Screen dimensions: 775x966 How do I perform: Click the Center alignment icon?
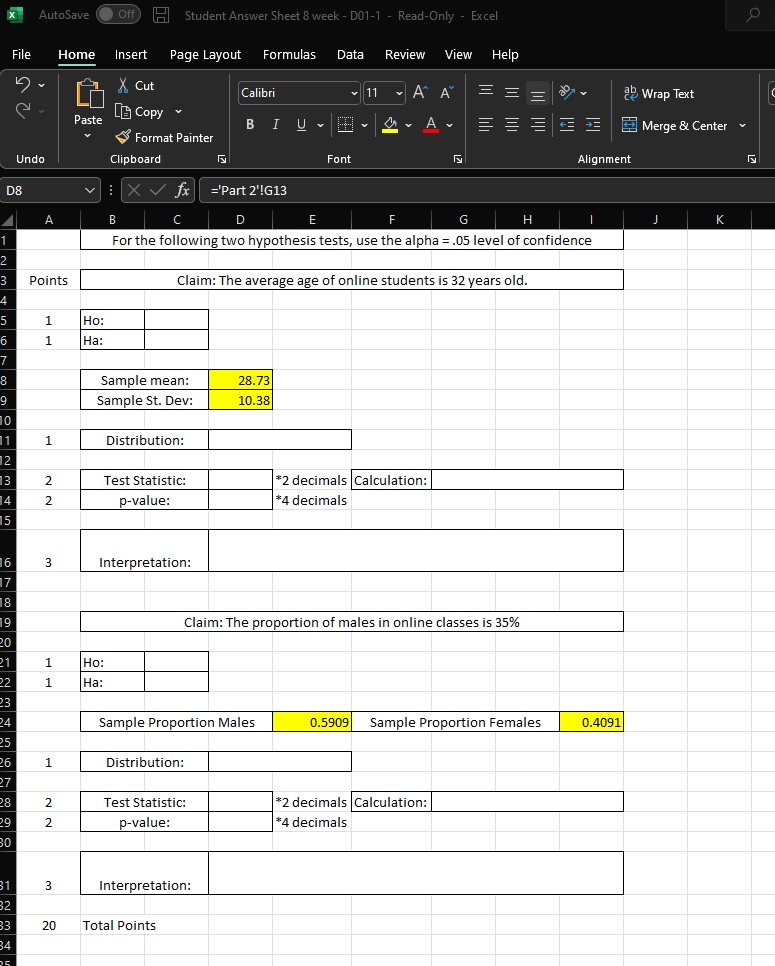tap(512, 125)
